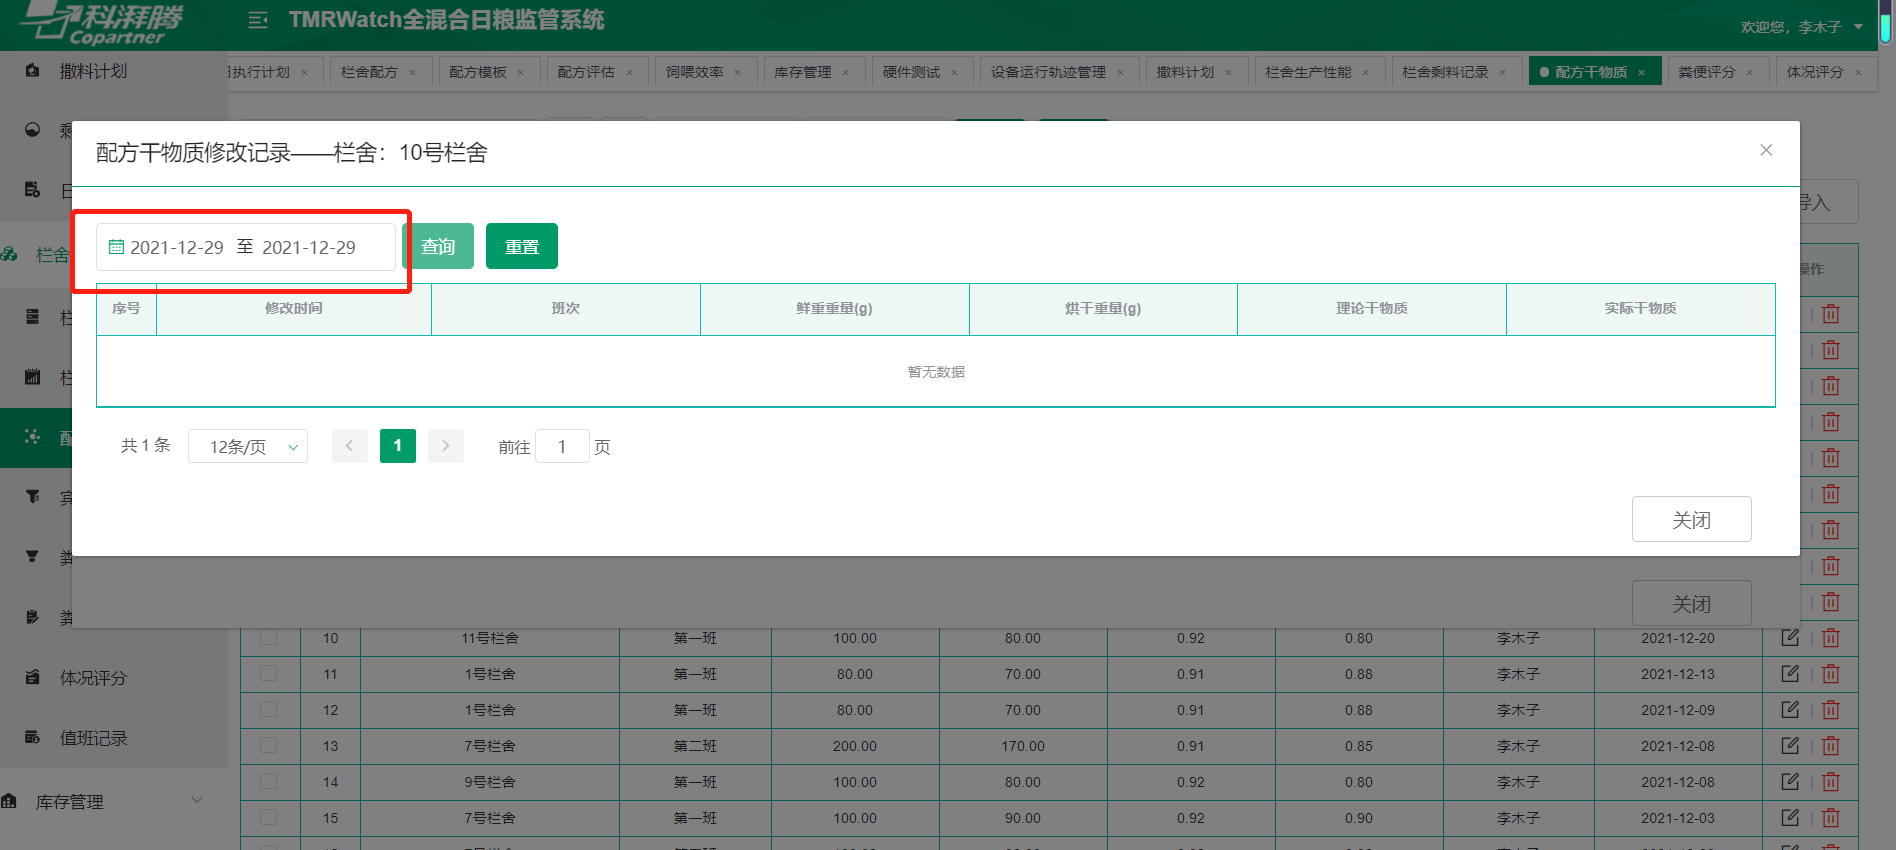Screen dimensions: 1896x850
Task: Click the 关闭 button in the dialog
Action: click(x=1691, y=519)
